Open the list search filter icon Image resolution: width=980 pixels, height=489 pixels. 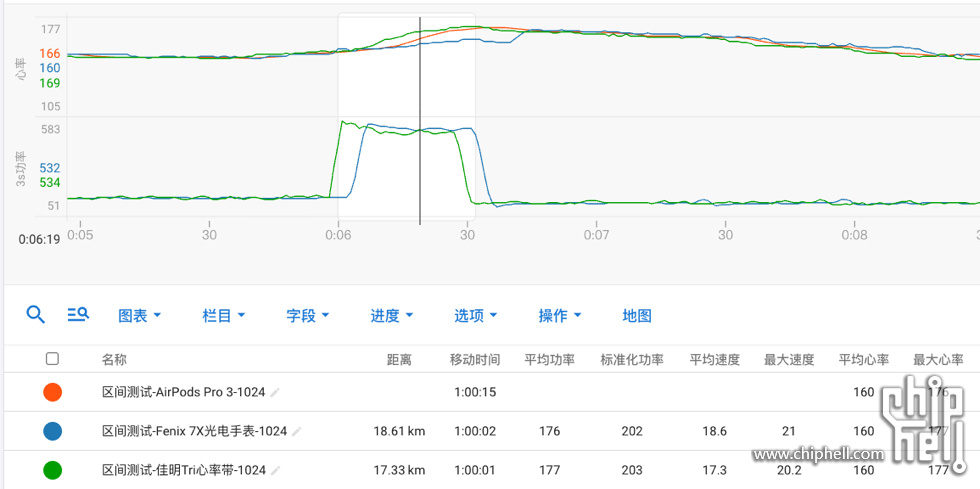pyautogui.click(x=78, y=315)
